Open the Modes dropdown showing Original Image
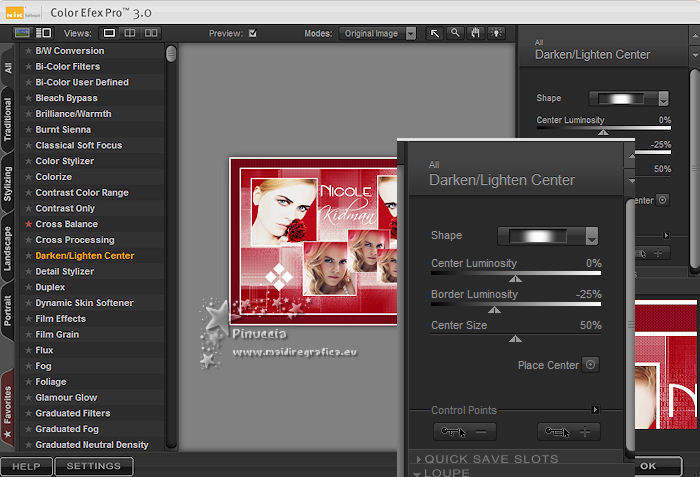 [378, 33]
